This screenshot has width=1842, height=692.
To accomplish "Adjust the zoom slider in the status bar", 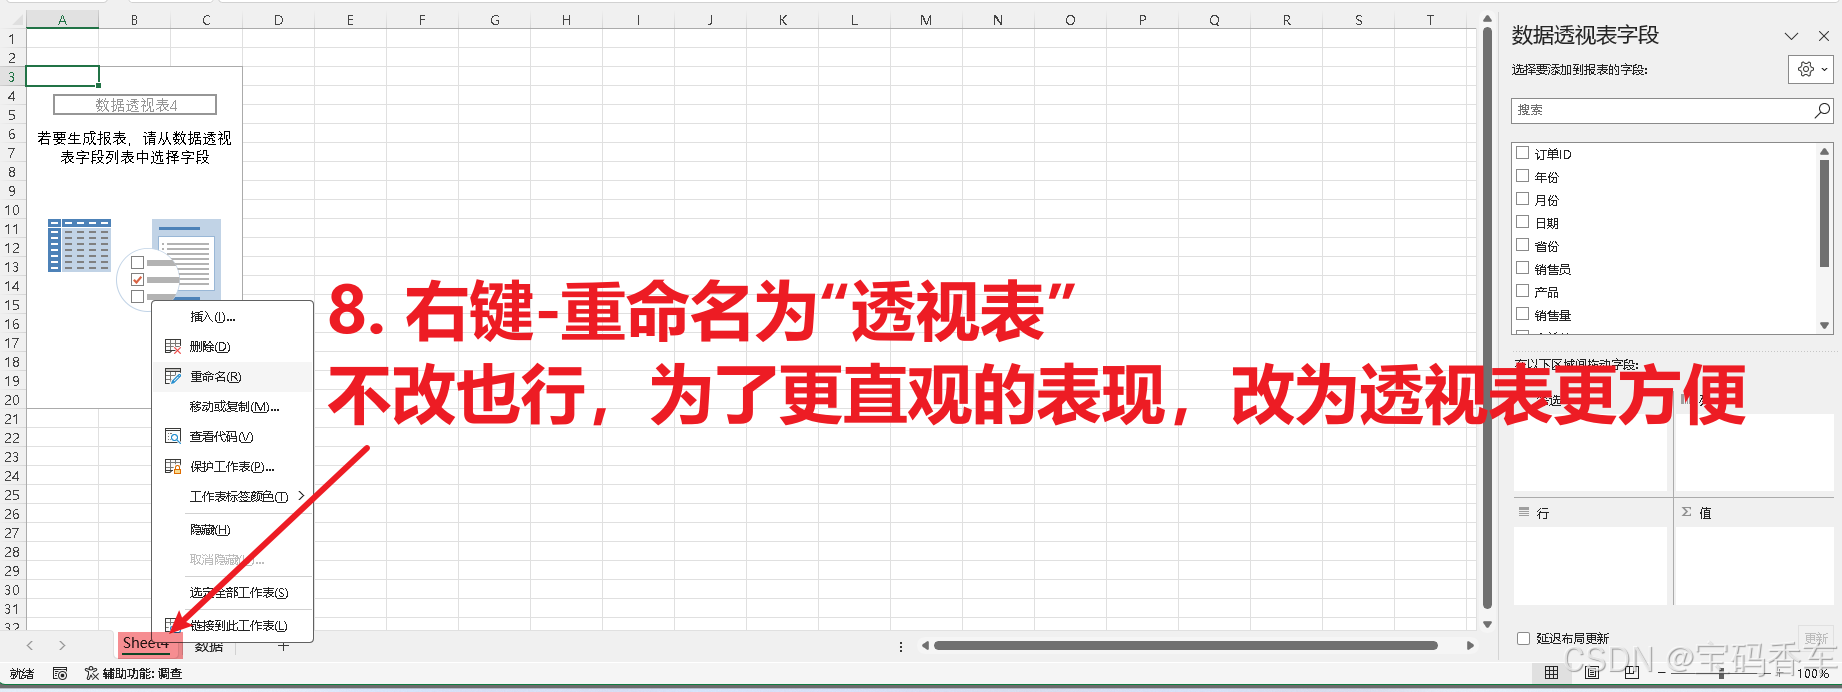I will tap(1721, 673).
